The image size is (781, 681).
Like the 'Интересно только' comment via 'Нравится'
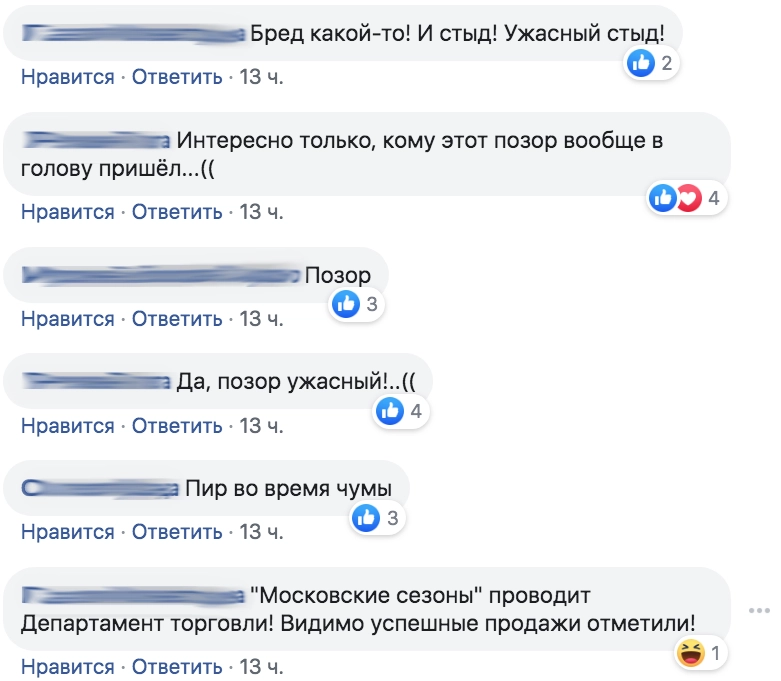pos(68,212)
